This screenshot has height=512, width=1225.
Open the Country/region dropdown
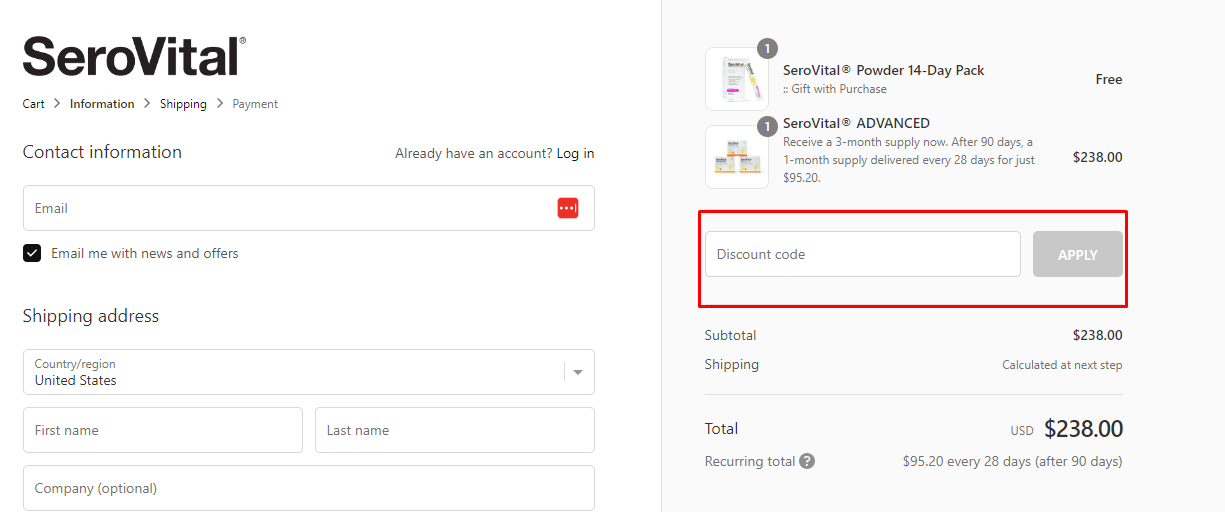click(x=309, y=372)
